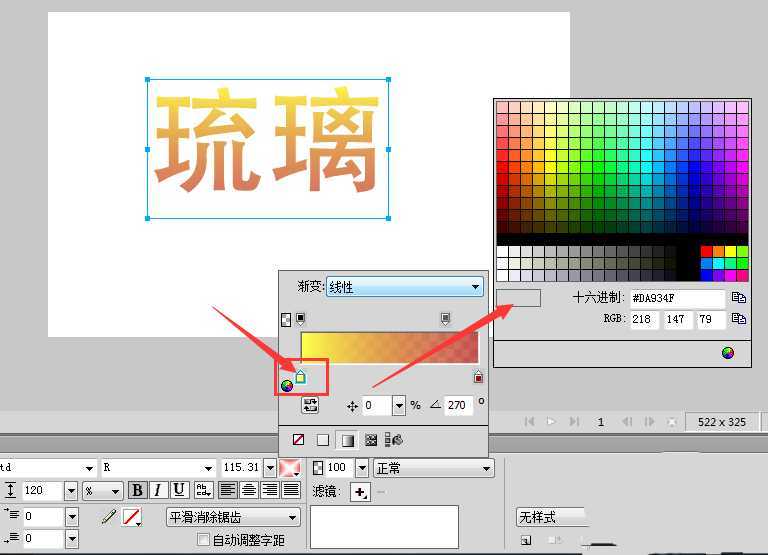Click the text fill color swatch

[291, 468]
